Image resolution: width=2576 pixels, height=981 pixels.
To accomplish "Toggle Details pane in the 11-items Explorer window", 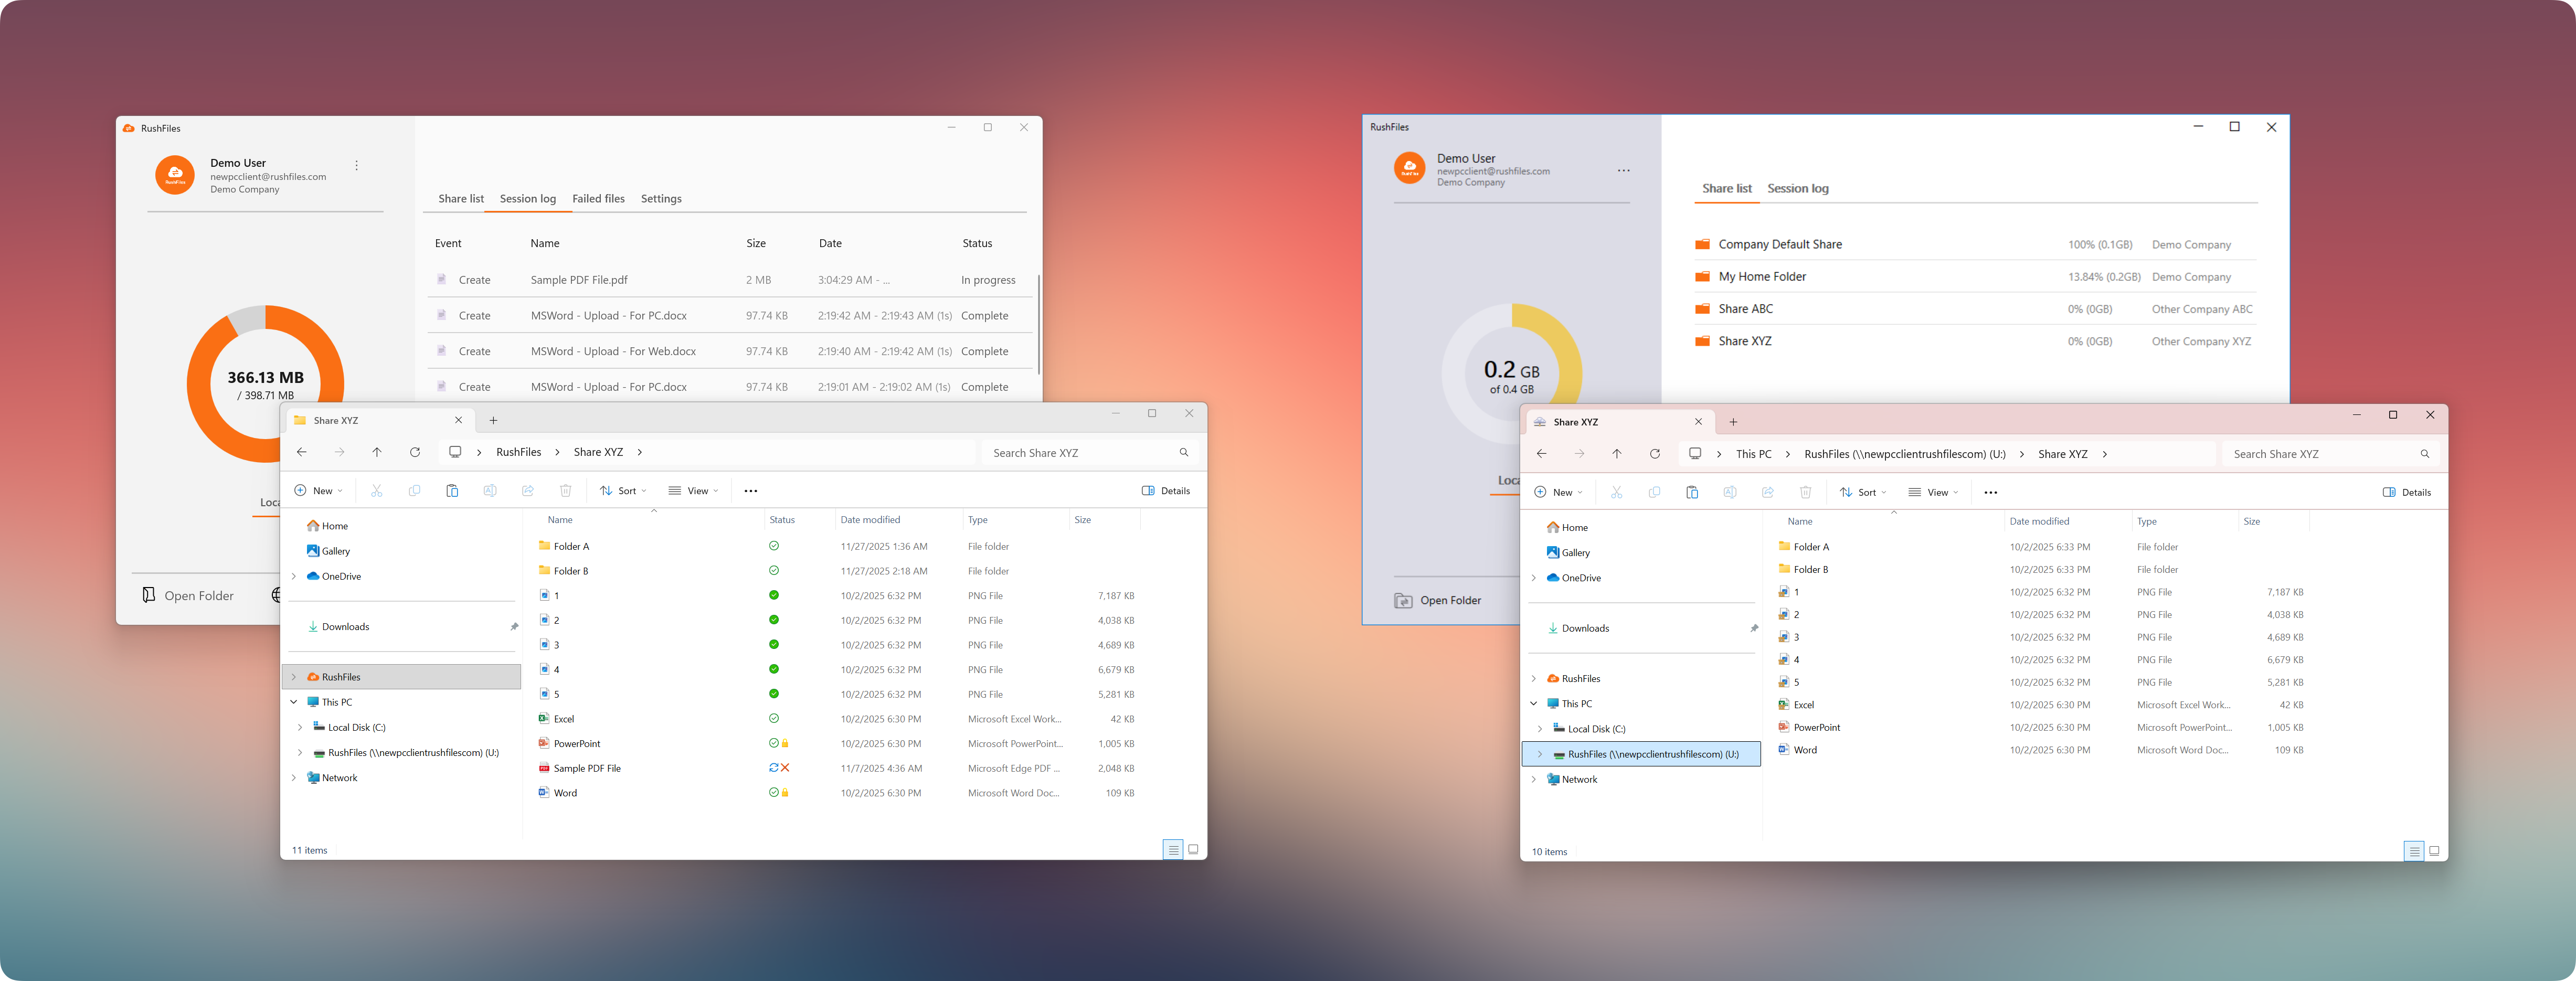I will tap(1166, 491).
